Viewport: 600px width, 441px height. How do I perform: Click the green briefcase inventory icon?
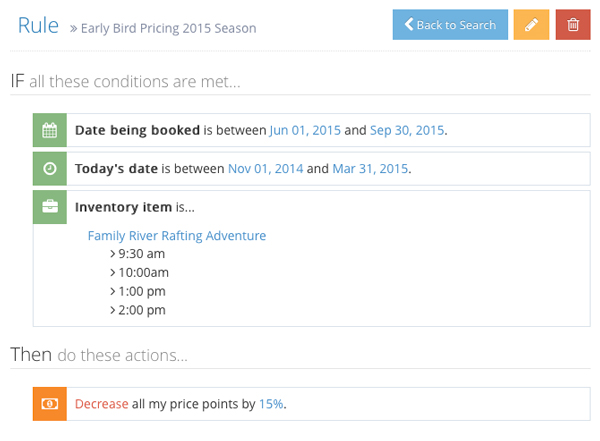click(49, 207)
